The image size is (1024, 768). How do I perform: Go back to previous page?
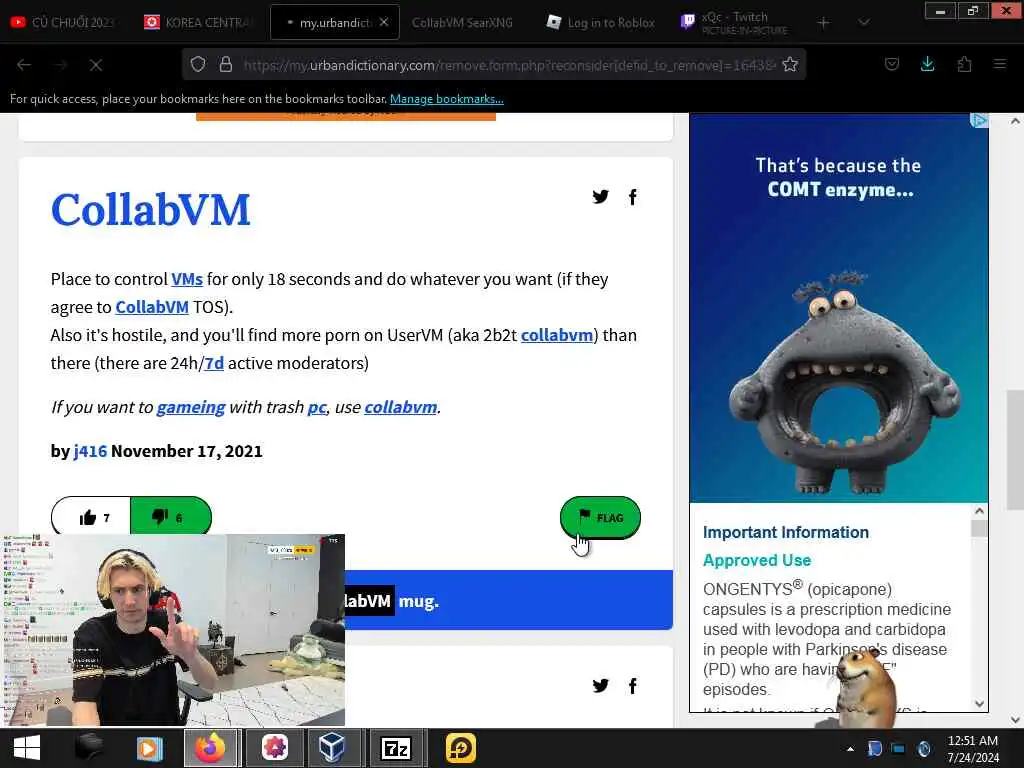tap(24, 65)
